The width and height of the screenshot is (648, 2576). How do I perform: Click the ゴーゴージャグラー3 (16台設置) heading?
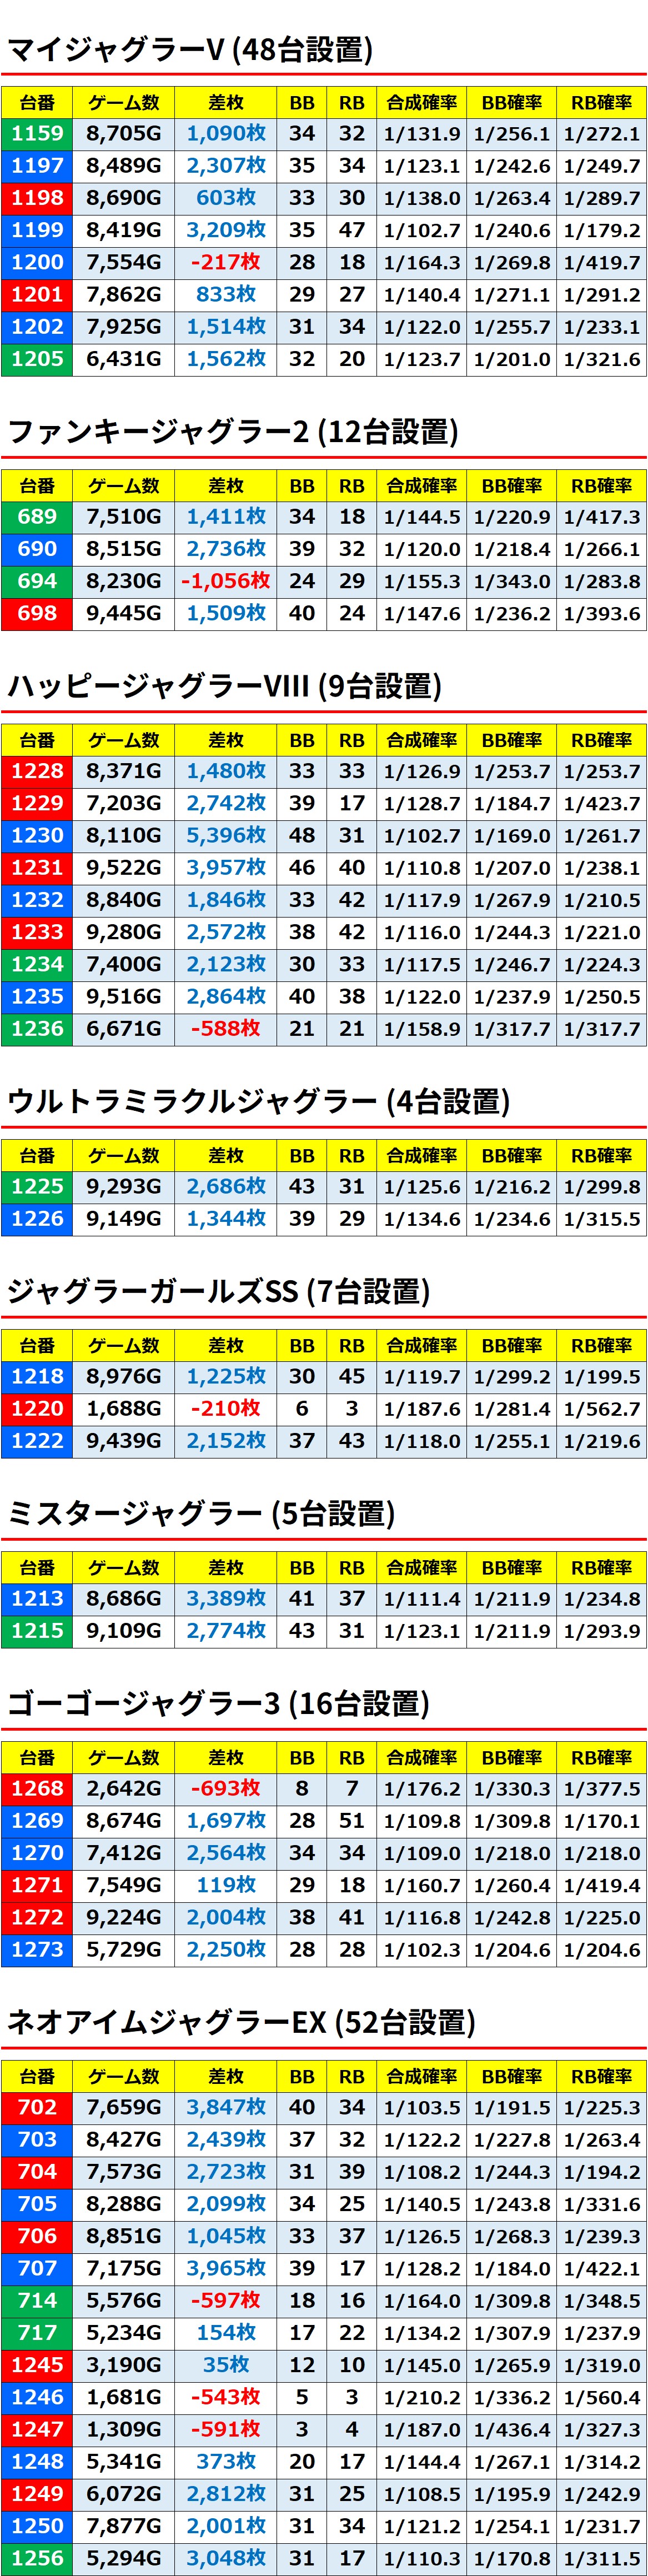tap(218, 1703)
